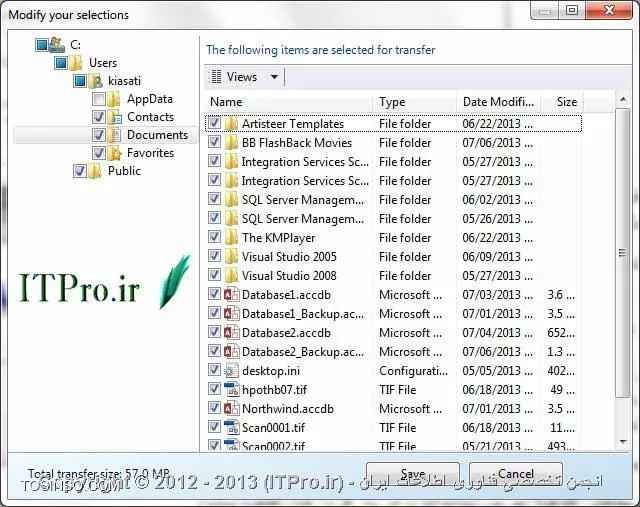Screen dimensions: 640x507
Task: Select the 'Integration Services Sc...' first row name
Action: tap(305, 162)
